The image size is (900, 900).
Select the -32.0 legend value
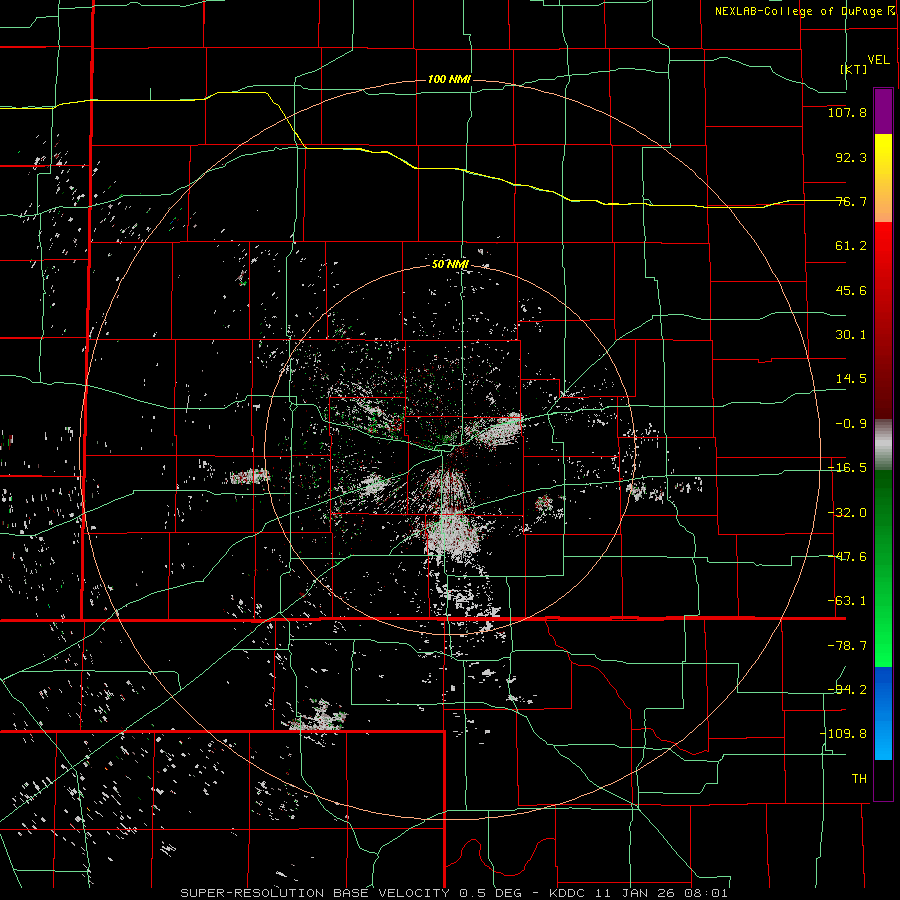coord(847,513)
